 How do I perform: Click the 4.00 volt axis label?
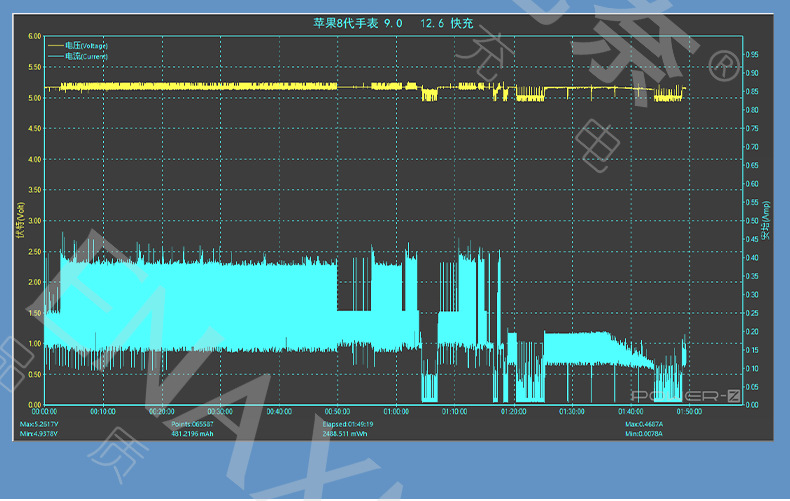pyautogui.click(x=35, y=159)
